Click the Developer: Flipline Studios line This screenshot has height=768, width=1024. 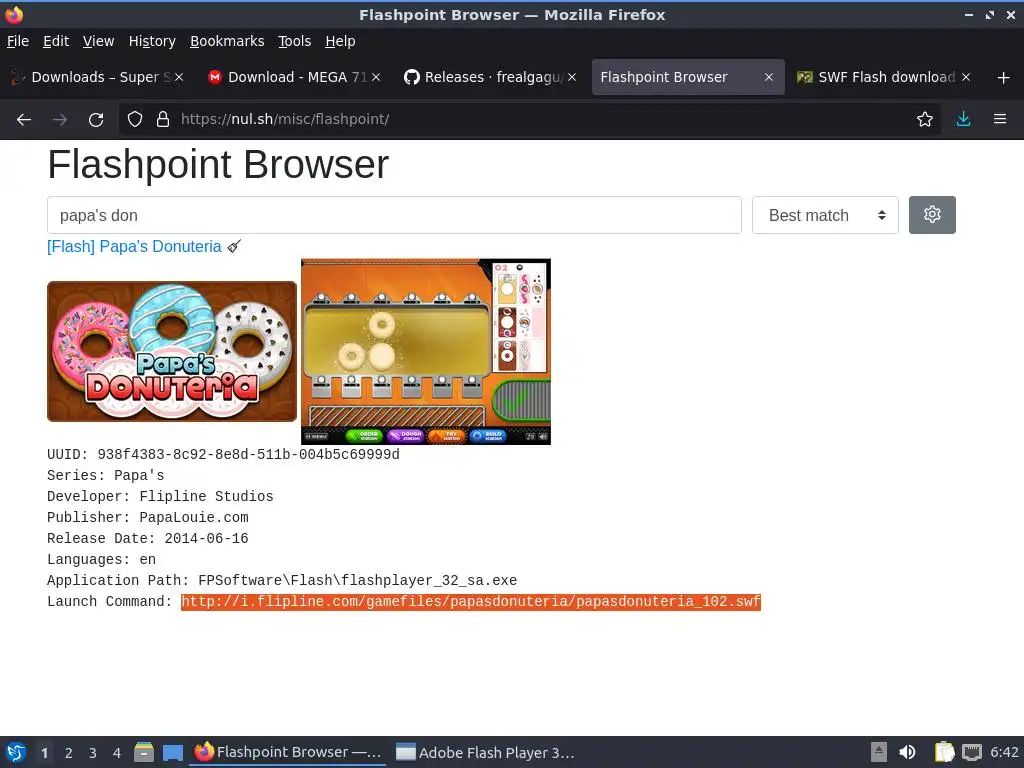(160, 496)
